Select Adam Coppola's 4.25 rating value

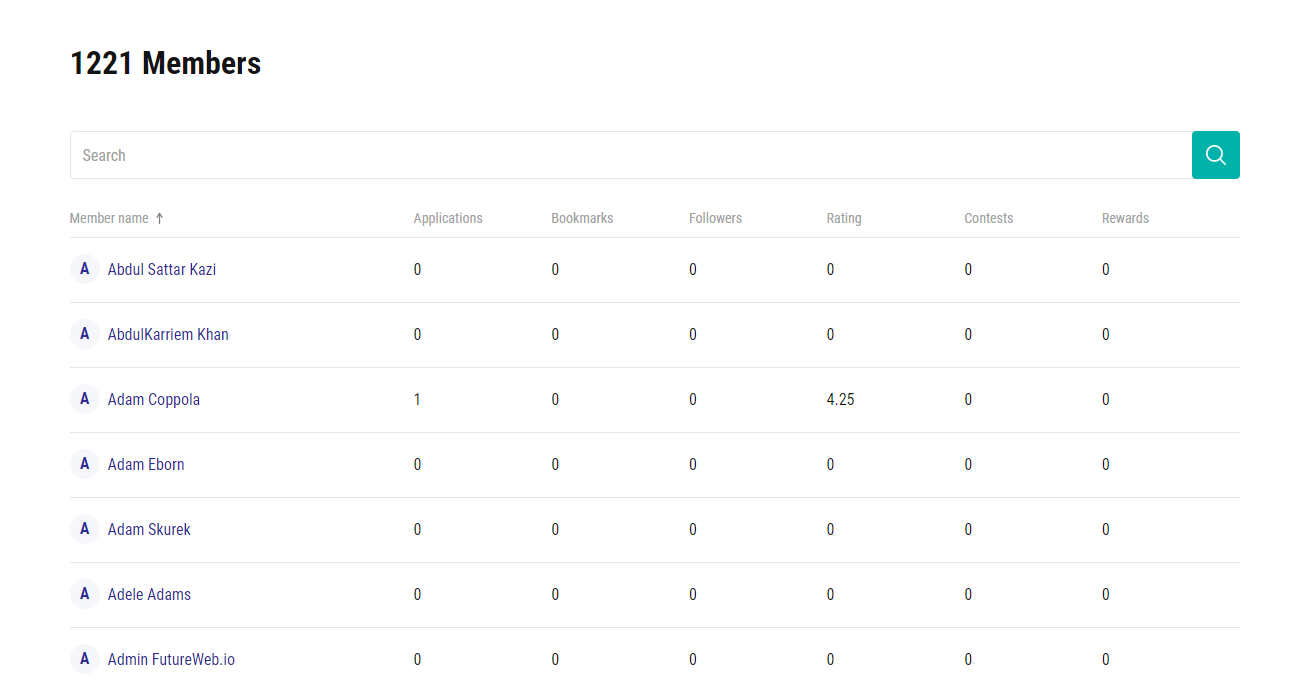click(x=840, y=399)
